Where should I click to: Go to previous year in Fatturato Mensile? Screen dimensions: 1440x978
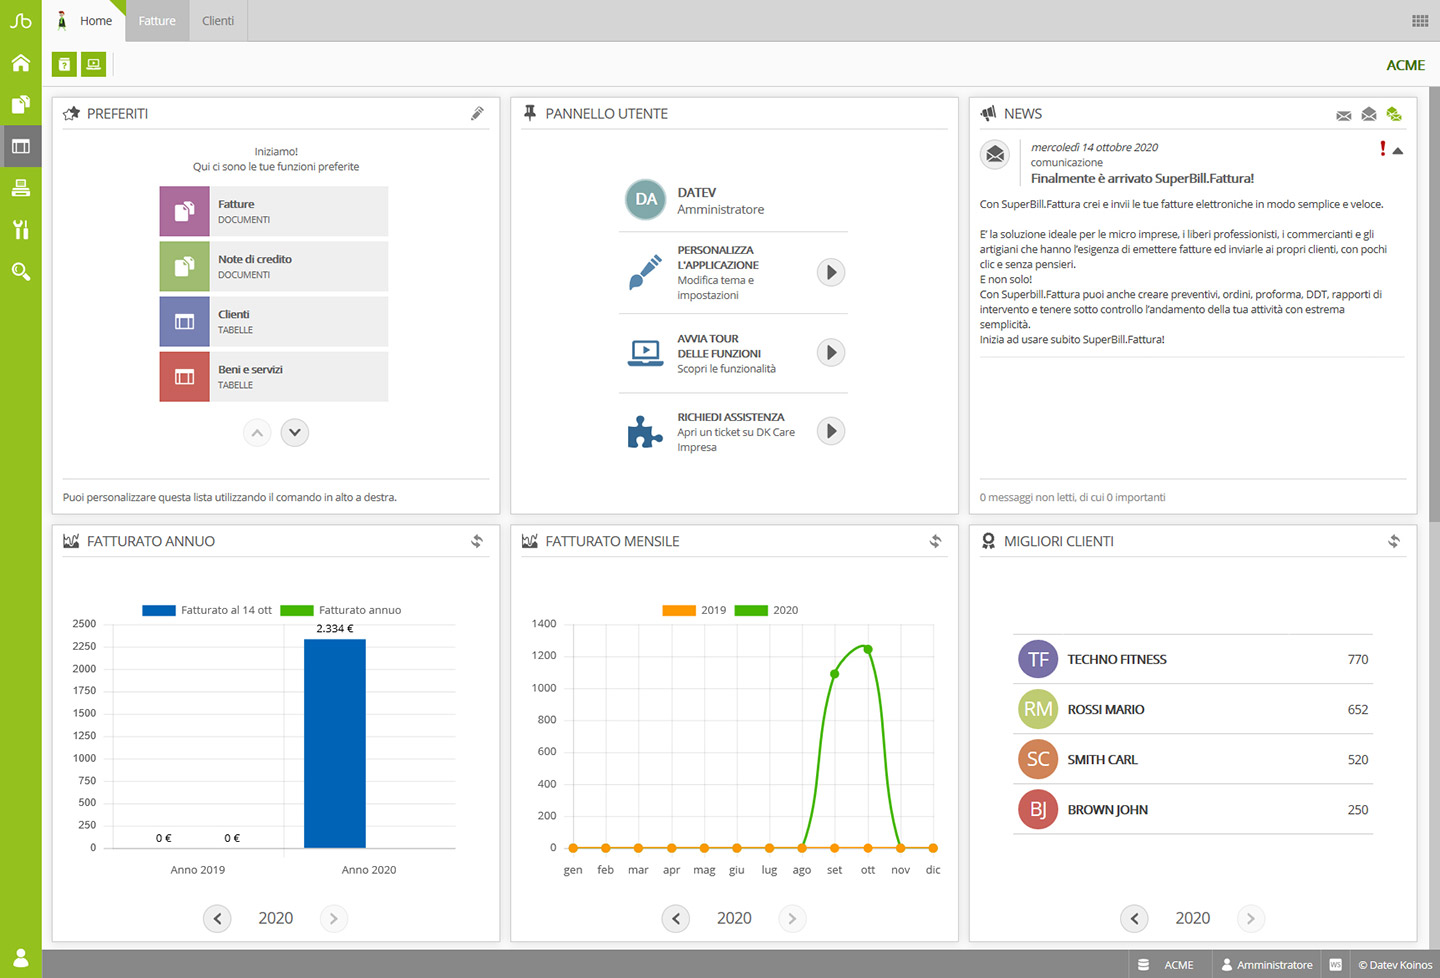(676, 918)
